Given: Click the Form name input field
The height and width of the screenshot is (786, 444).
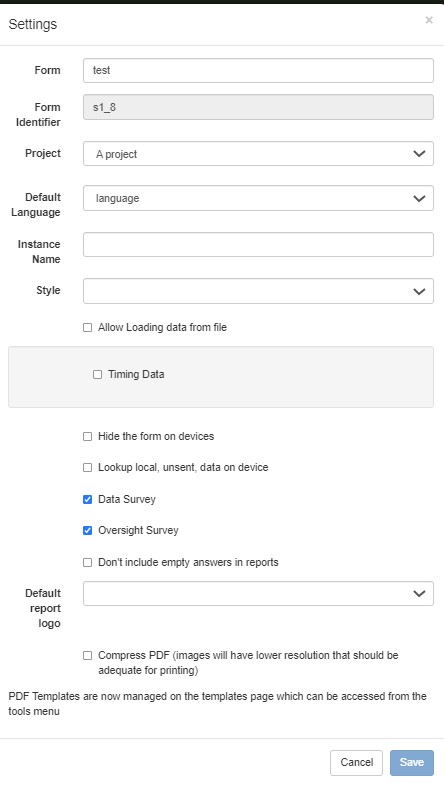Looking at the screenshot, I should point(258,70).
